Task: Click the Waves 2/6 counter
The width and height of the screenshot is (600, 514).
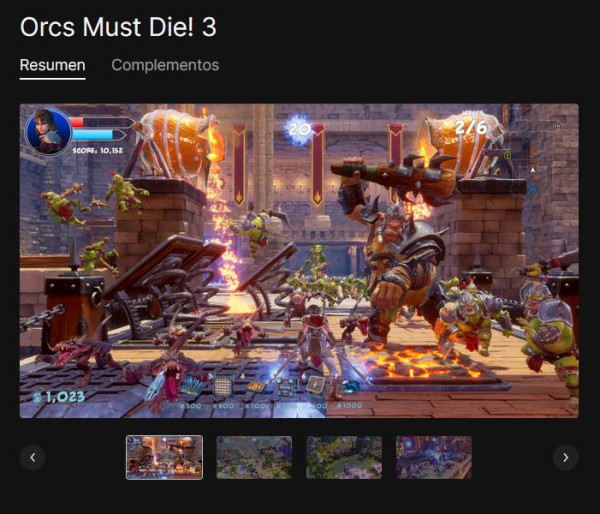Action: [471, 125]
